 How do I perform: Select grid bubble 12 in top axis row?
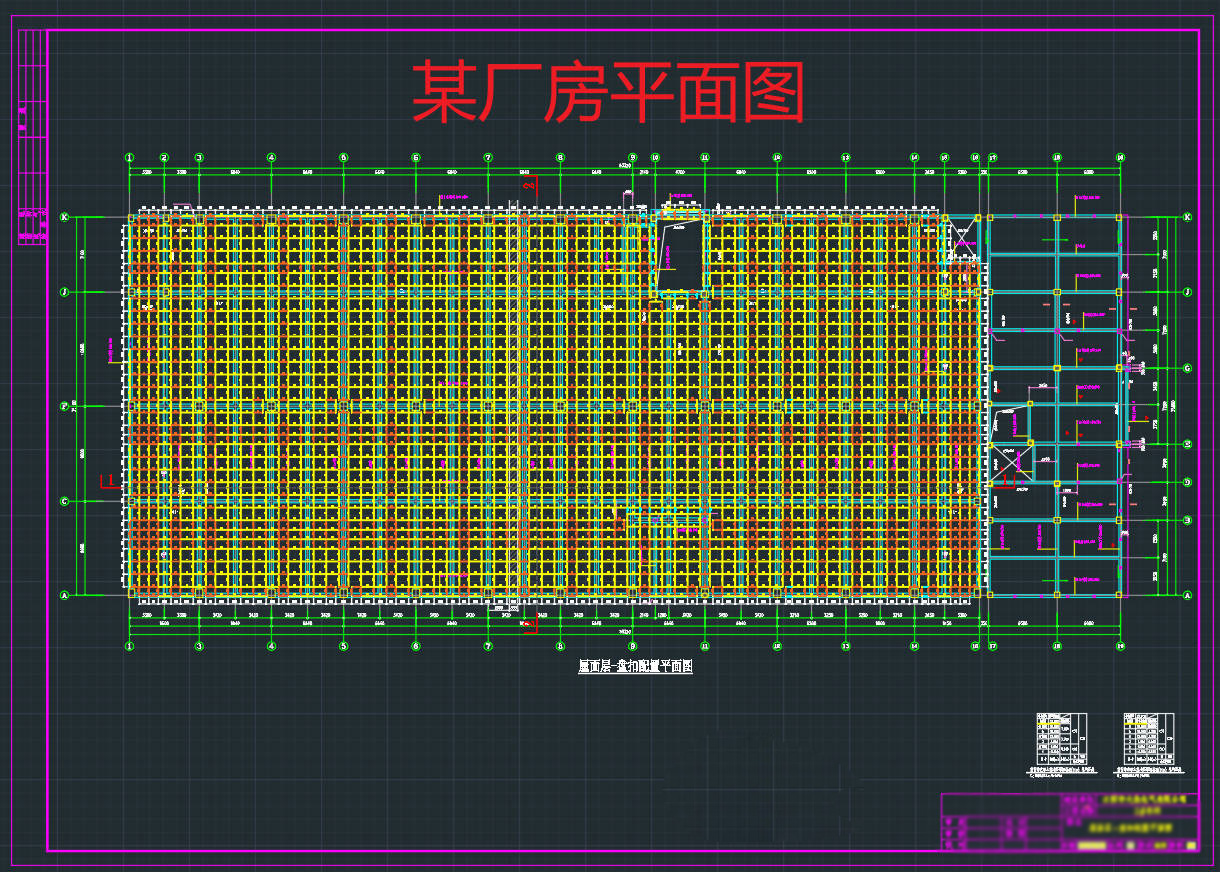[x=777, y=157]
